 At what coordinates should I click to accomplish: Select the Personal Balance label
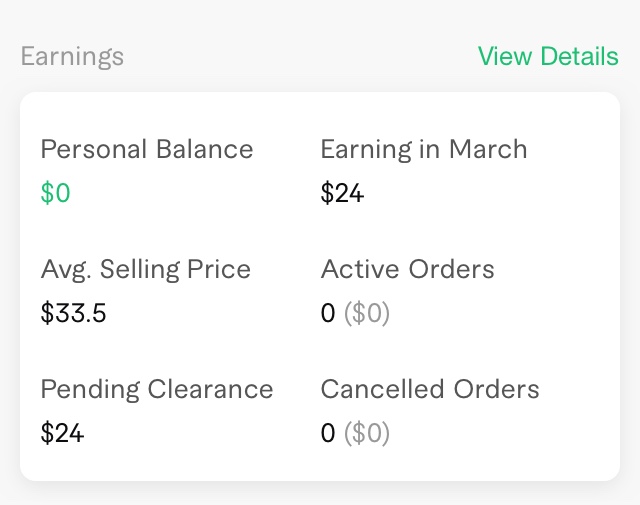[x=147, y=150]
